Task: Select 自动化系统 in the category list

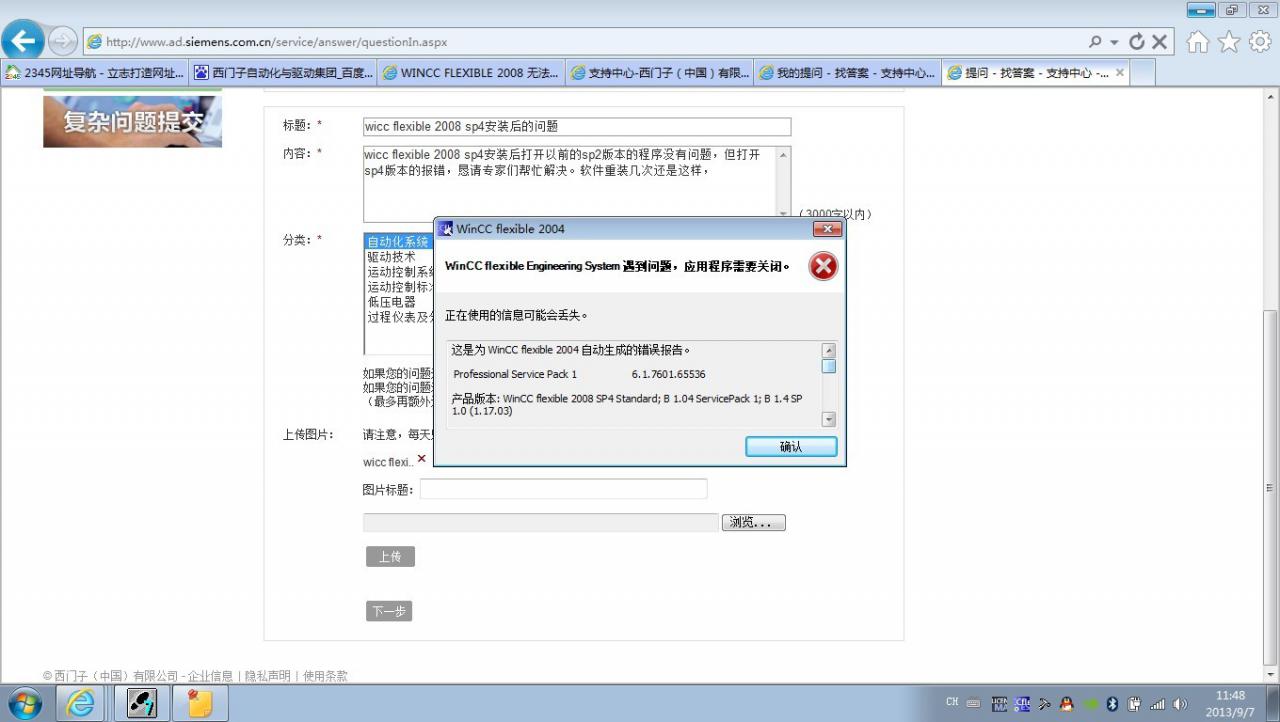Action: click(398, 242)
